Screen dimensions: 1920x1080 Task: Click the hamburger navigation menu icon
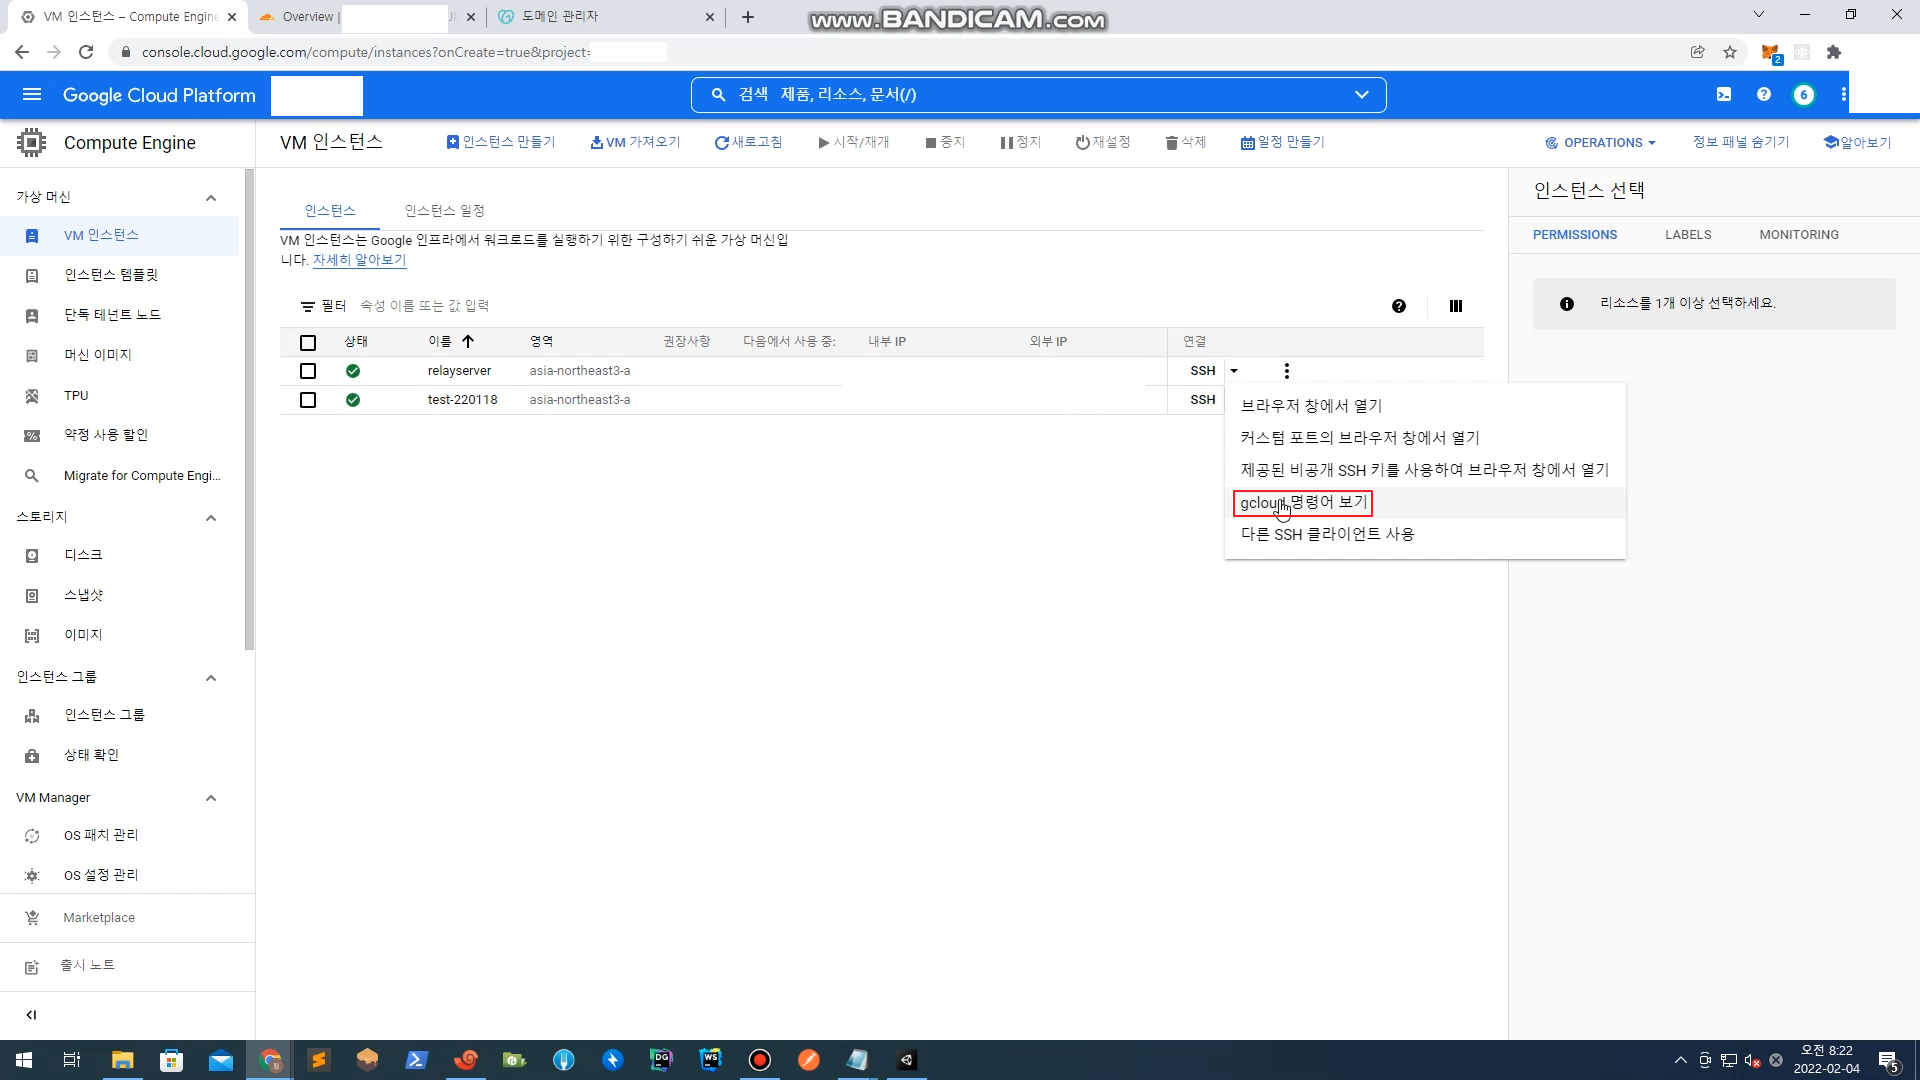32,95
